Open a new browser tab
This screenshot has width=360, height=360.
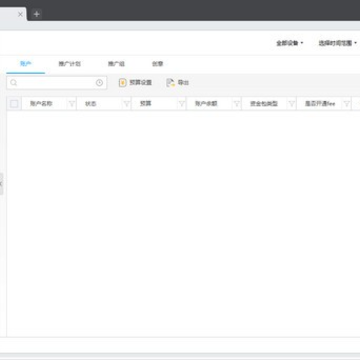point(37,14)
